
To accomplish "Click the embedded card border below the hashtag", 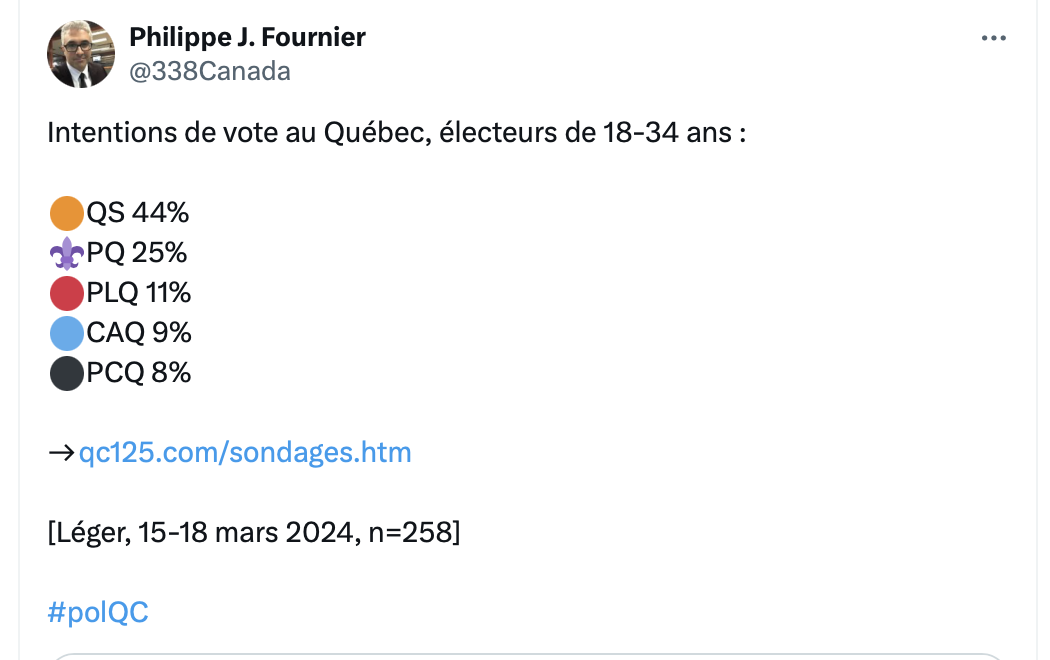I will coord(528,656).
